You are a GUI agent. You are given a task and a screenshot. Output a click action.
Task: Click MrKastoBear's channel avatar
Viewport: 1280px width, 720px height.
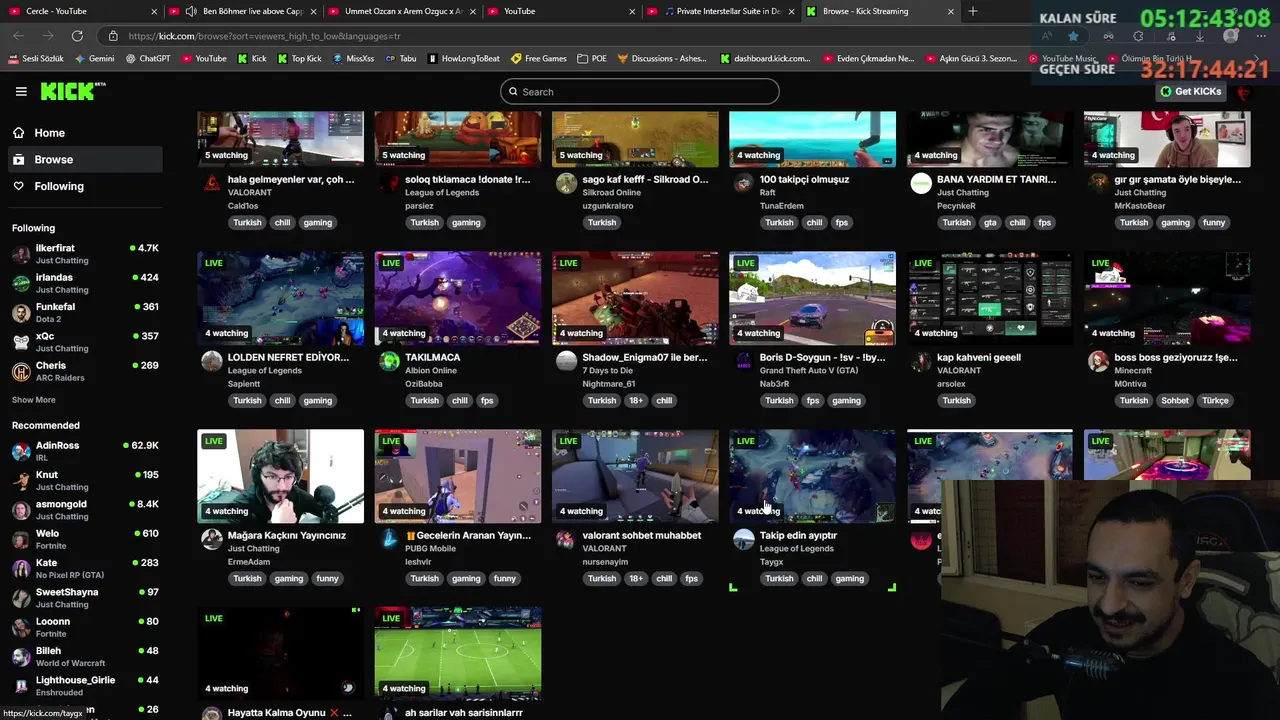[1098, 183]
